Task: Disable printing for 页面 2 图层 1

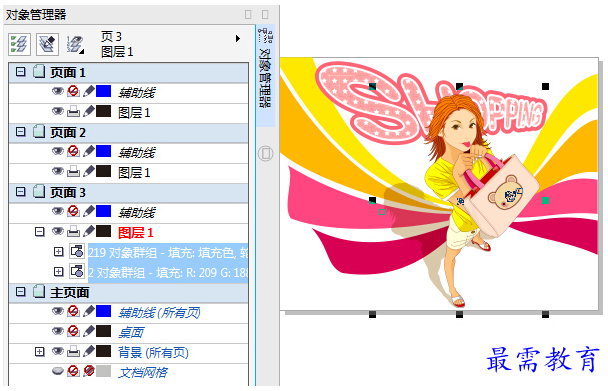Action: (x=73, y=171)
